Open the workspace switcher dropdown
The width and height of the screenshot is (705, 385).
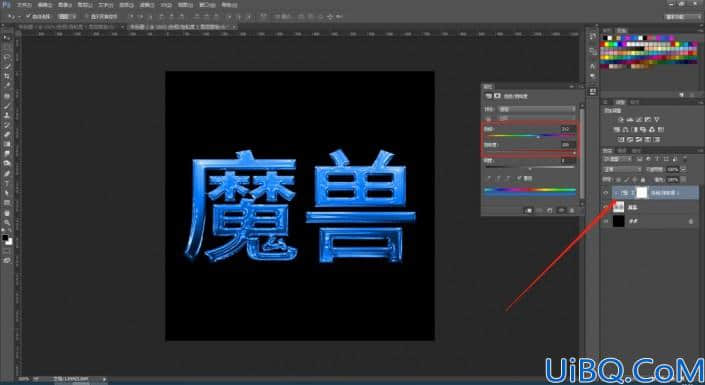pos(683,17)
